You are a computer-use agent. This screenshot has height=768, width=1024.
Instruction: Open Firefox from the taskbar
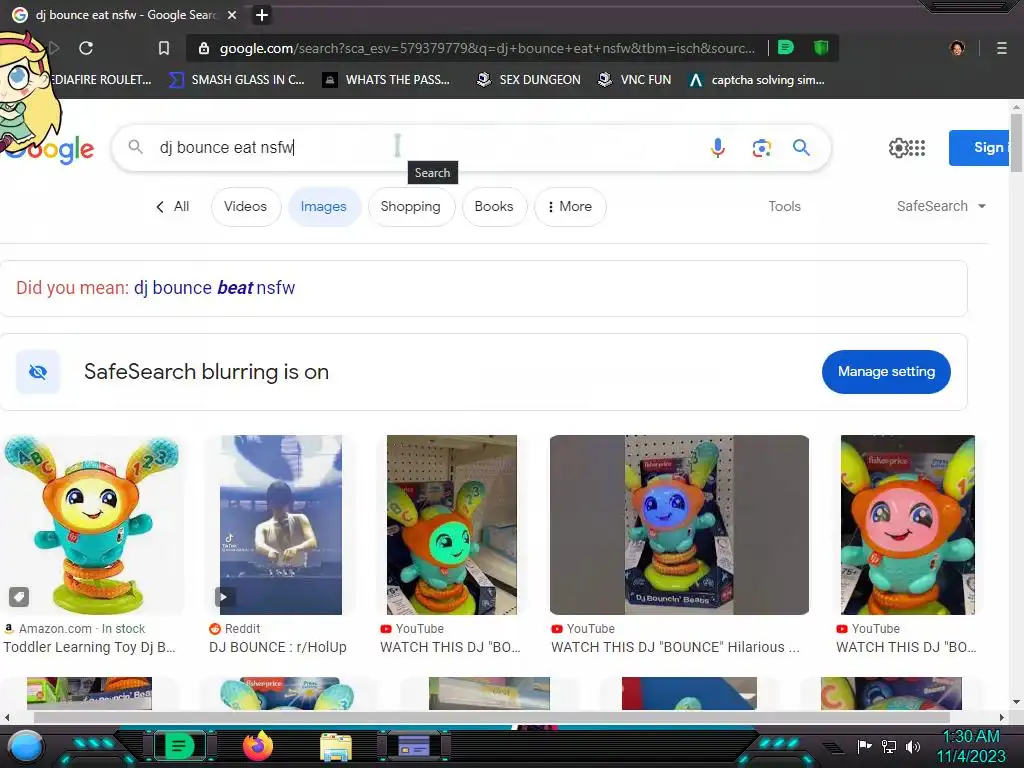(x=257, y=746)
